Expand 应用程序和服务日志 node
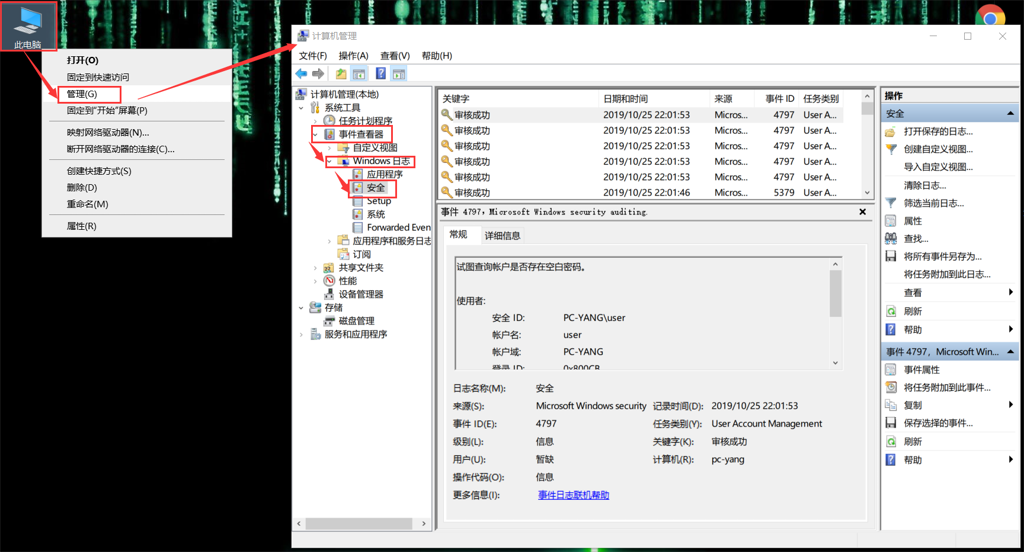This screenshot has width=1024, height=552. click(x=329, y=241)
